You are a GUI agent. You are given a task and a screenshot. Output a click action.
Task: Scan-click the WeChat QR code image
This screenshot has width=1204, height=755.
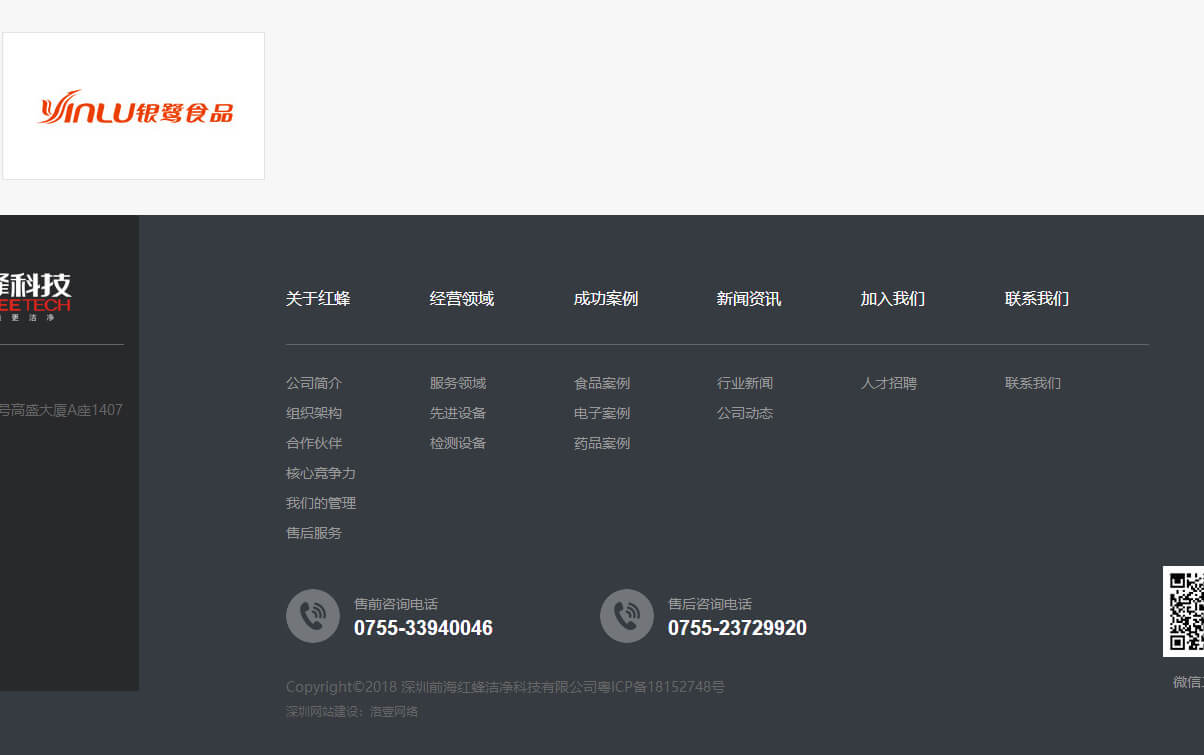tap(1190, 611)
